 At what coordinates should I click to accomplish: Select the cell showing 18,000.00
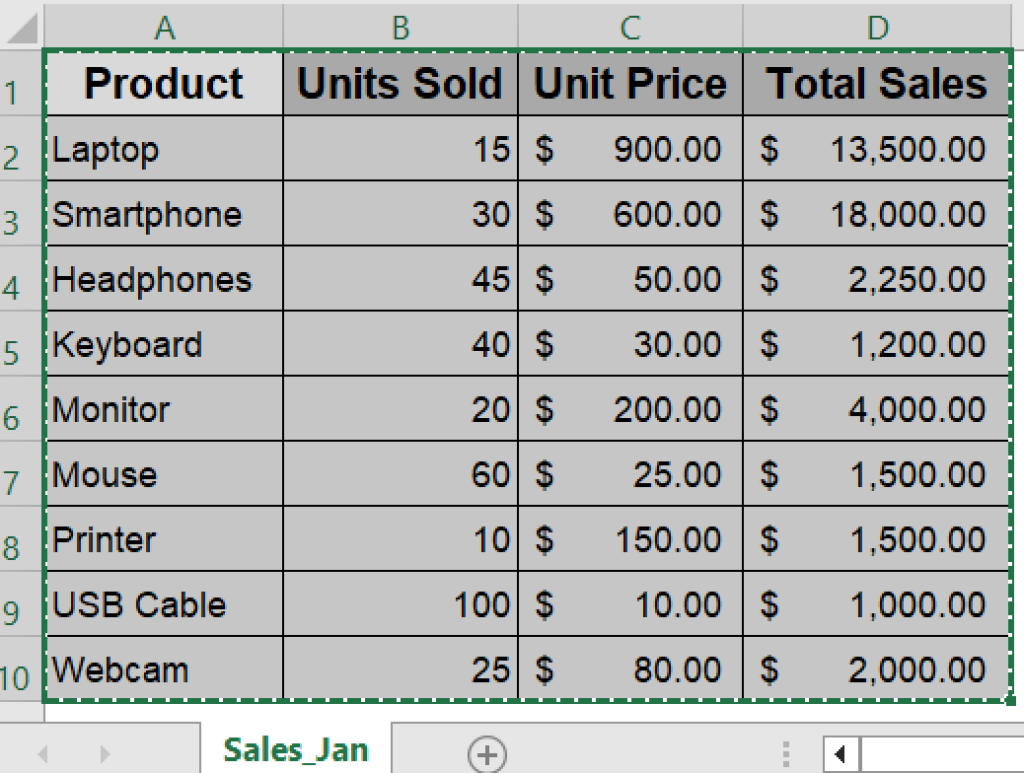pyautogui.click(x=877, y=214)
